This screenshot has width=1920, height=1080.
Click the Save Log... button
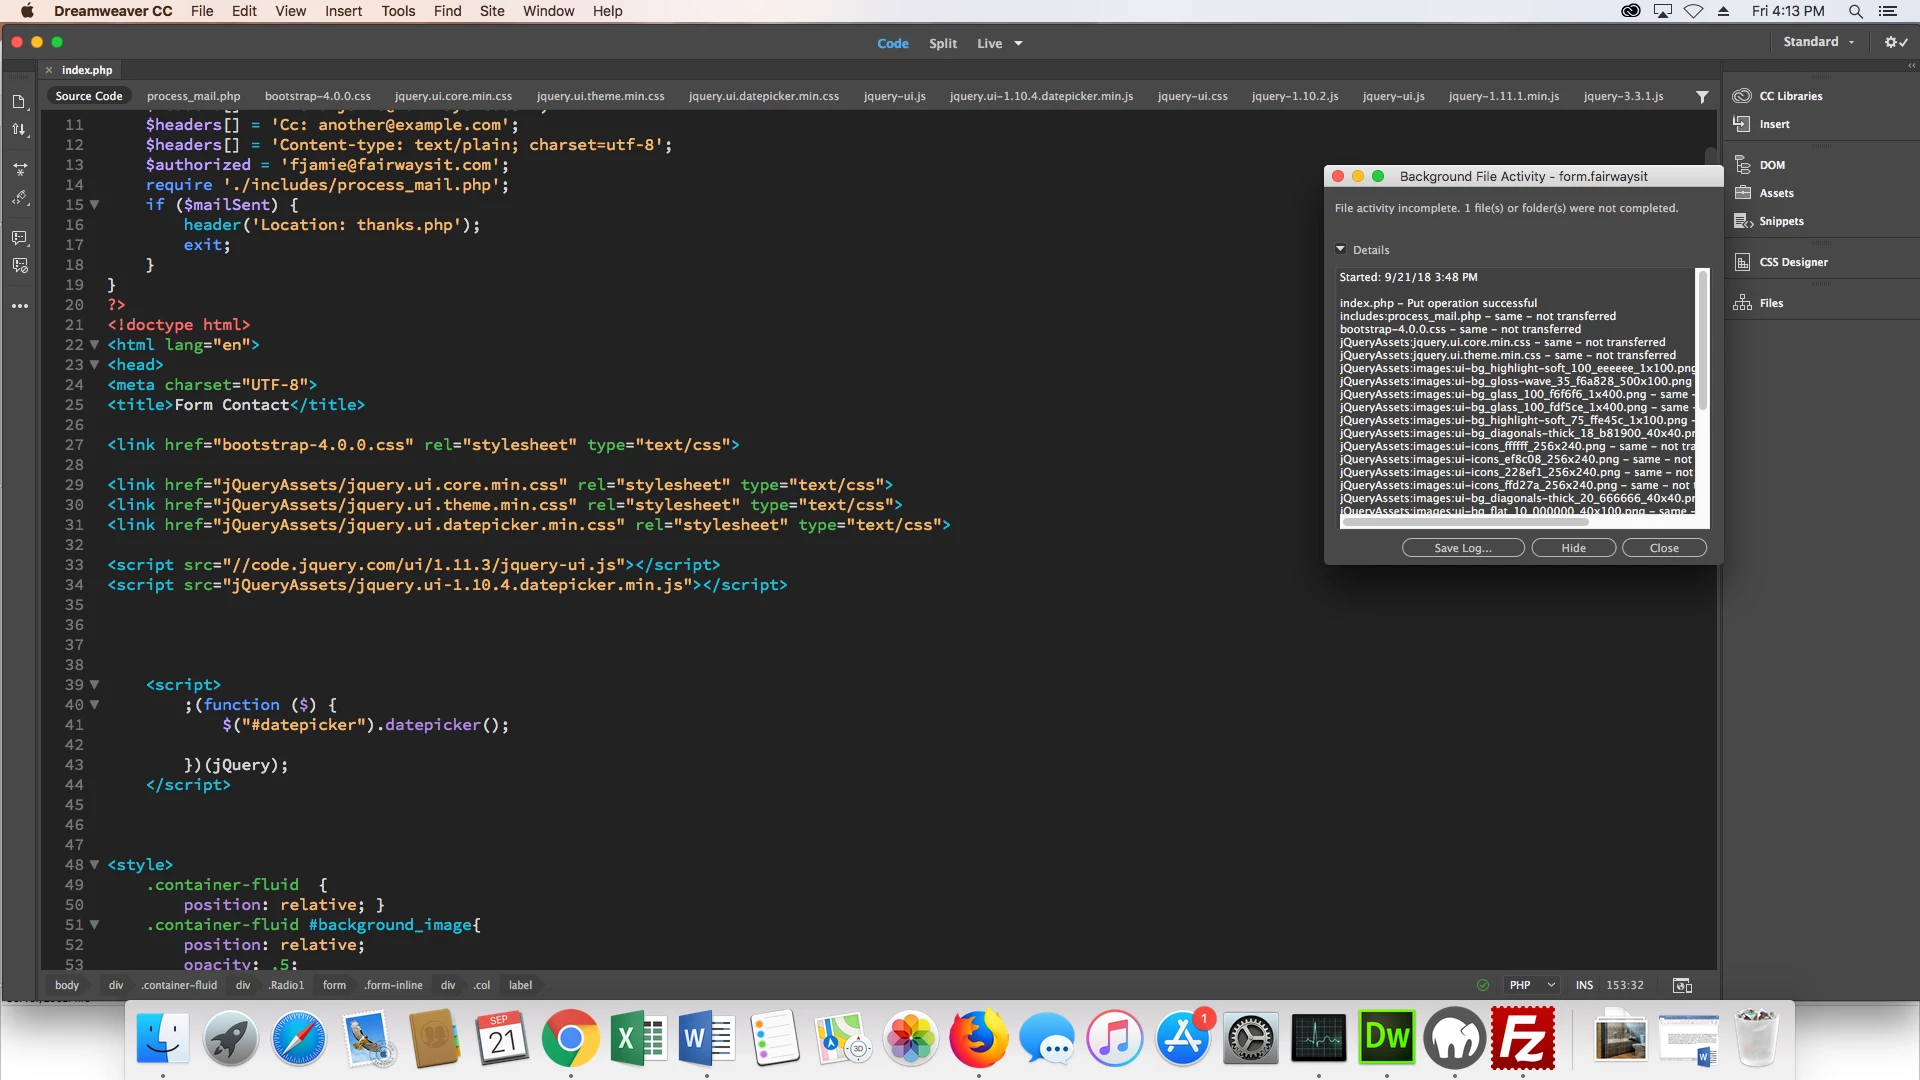(x=1462, y=548)
